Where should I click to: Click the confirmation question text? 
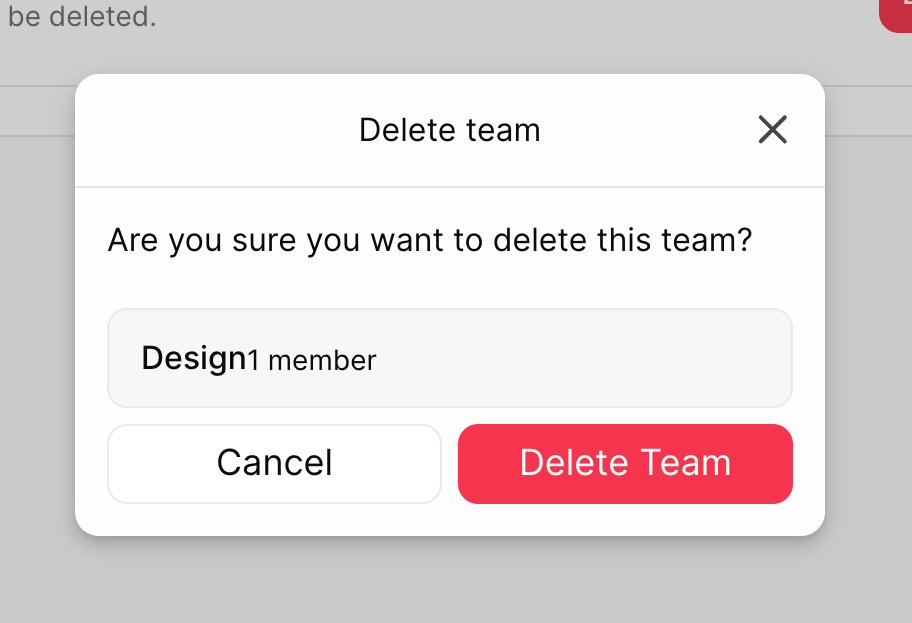click(430, 240)
